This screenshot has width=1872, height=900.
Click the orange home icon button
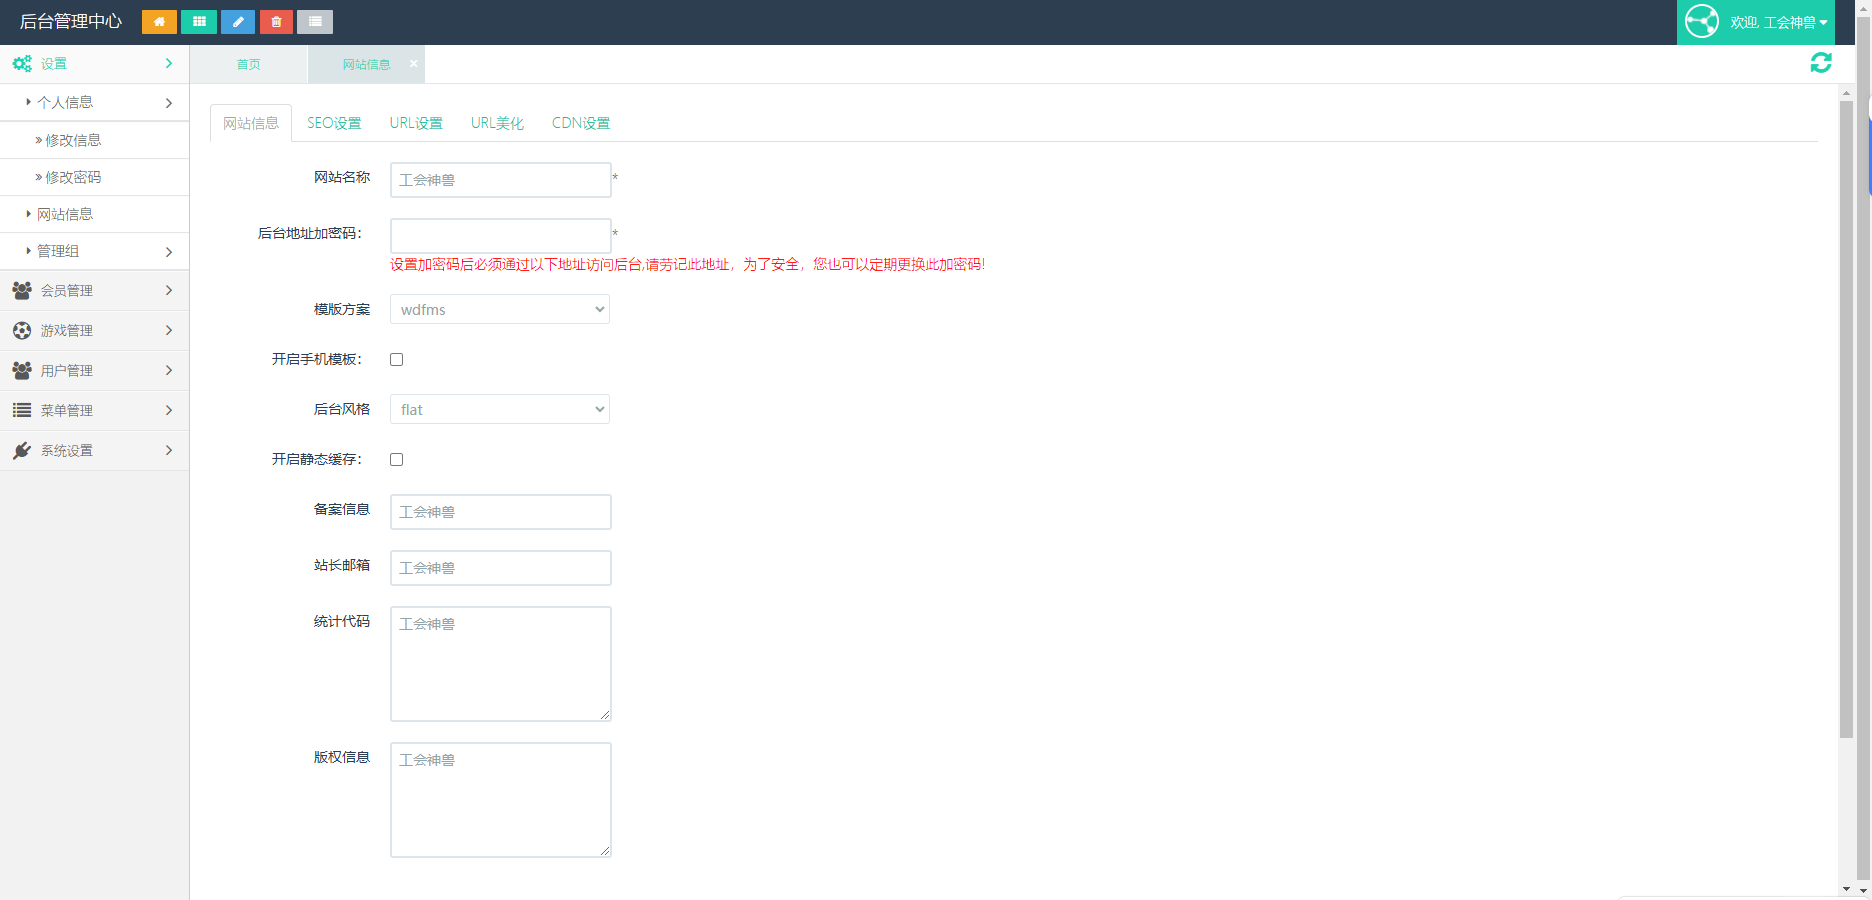pos(159,21)
